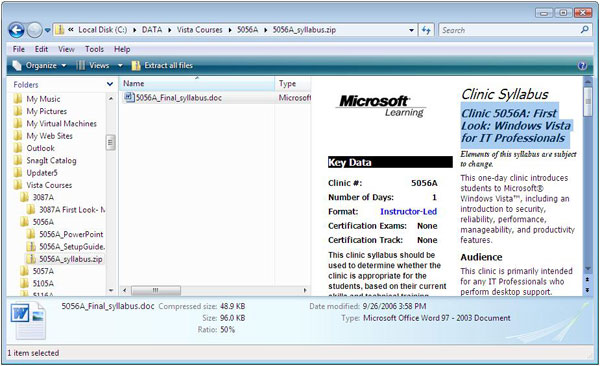
Task: Click the magnifier search icon
Action: 584,30
